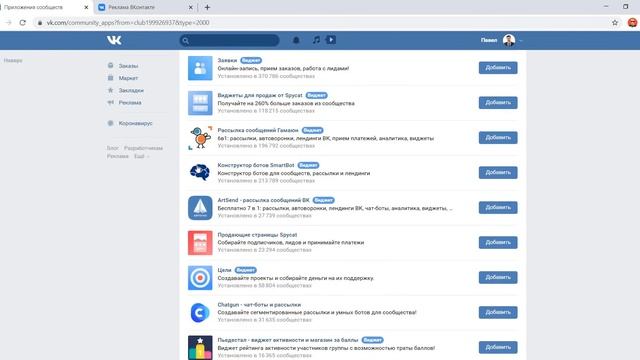Reload the page
Screen dimensions: 640x360
[22, 23]
